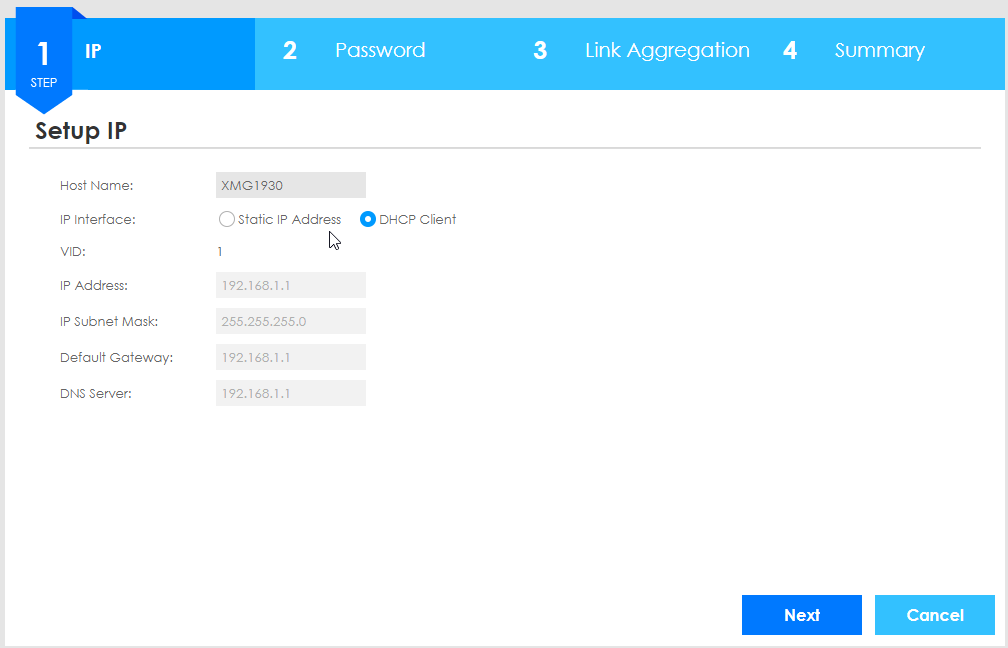Switch to the IP step tab
This screenshot has height=648, width=1008.
pyautogui.click(x=93, y=51)
